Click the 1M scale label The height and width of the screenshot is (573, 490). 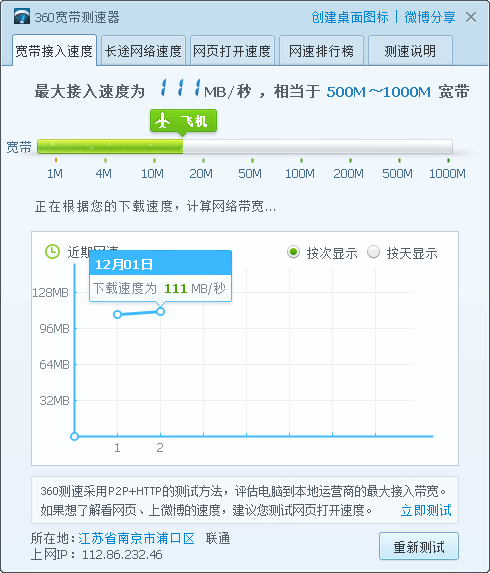(x=55, y=173)
